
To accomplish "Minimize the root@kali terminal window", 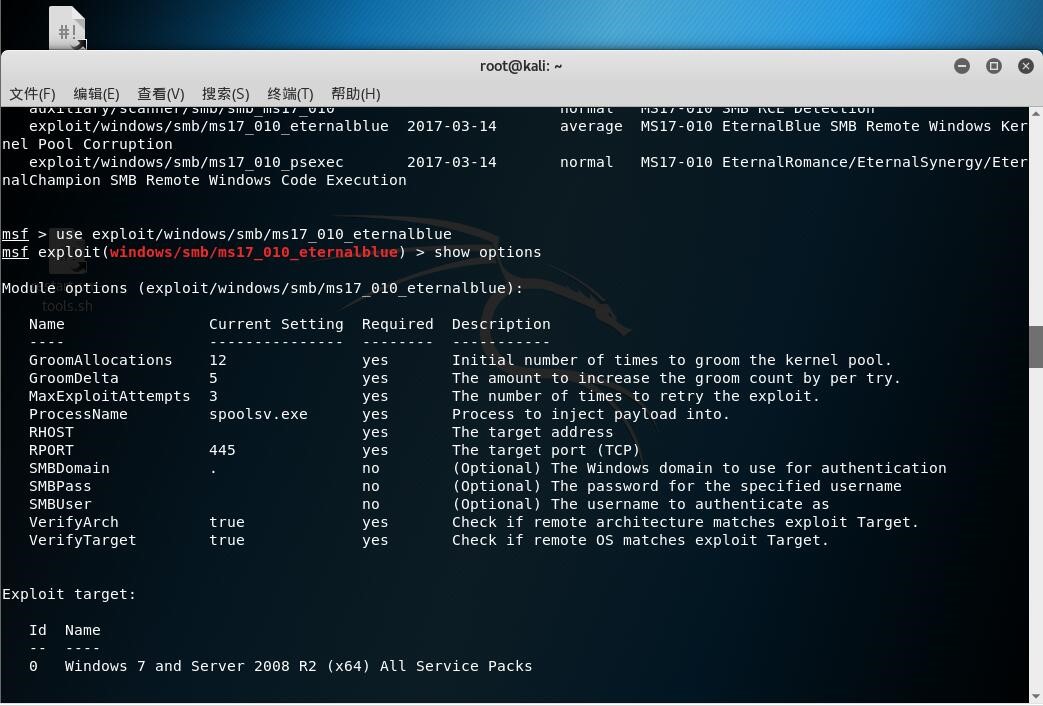I will click(x=962, y=66).
